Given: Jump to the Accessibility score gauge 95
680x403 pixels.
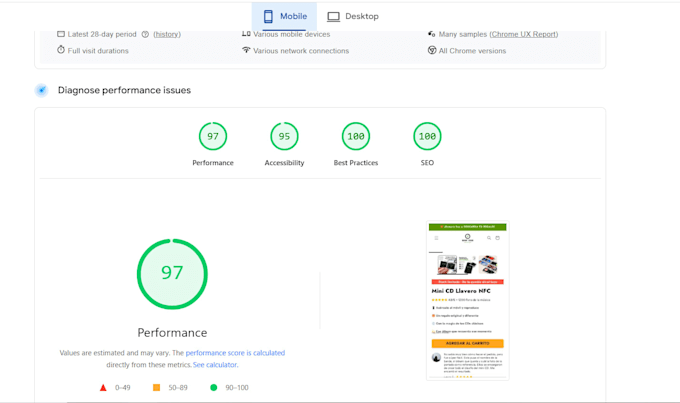Looking at the screenshot, I should [x=284, y=136].
